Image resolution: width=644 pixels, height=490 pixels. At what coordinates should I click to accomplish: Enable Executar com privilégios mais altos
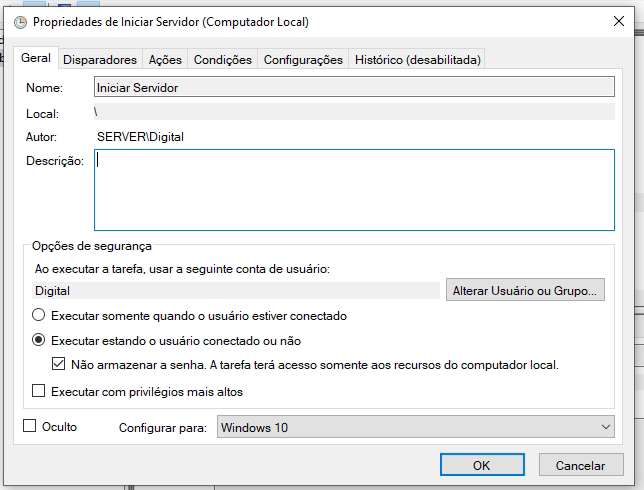40,392
